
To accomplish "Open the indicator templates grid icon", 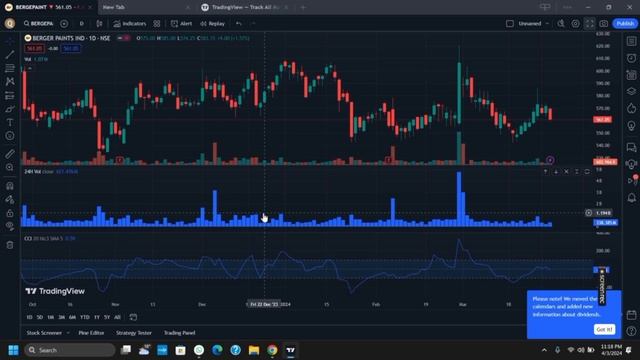I will pyautogui.click(x=157, y=24).
